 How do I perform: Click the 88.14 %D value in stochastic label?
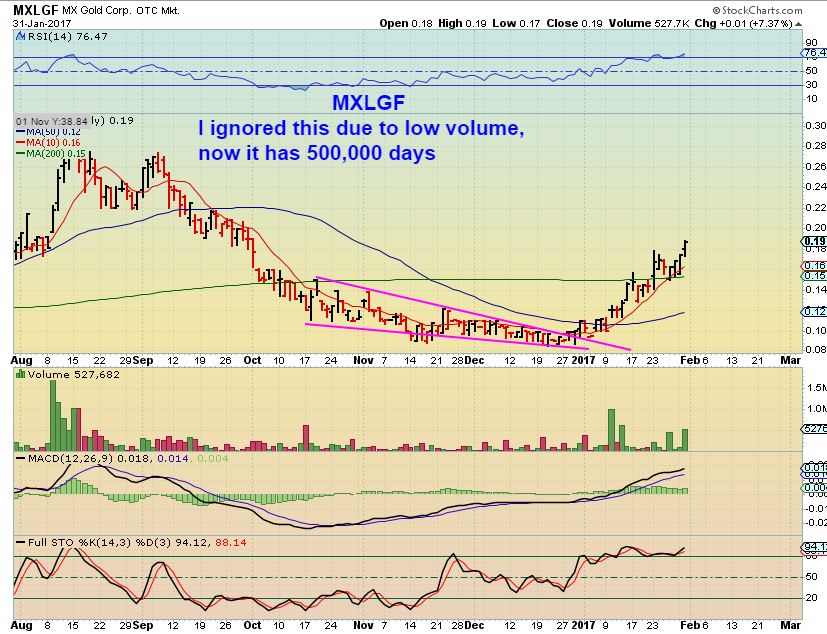tap(230, 542)
